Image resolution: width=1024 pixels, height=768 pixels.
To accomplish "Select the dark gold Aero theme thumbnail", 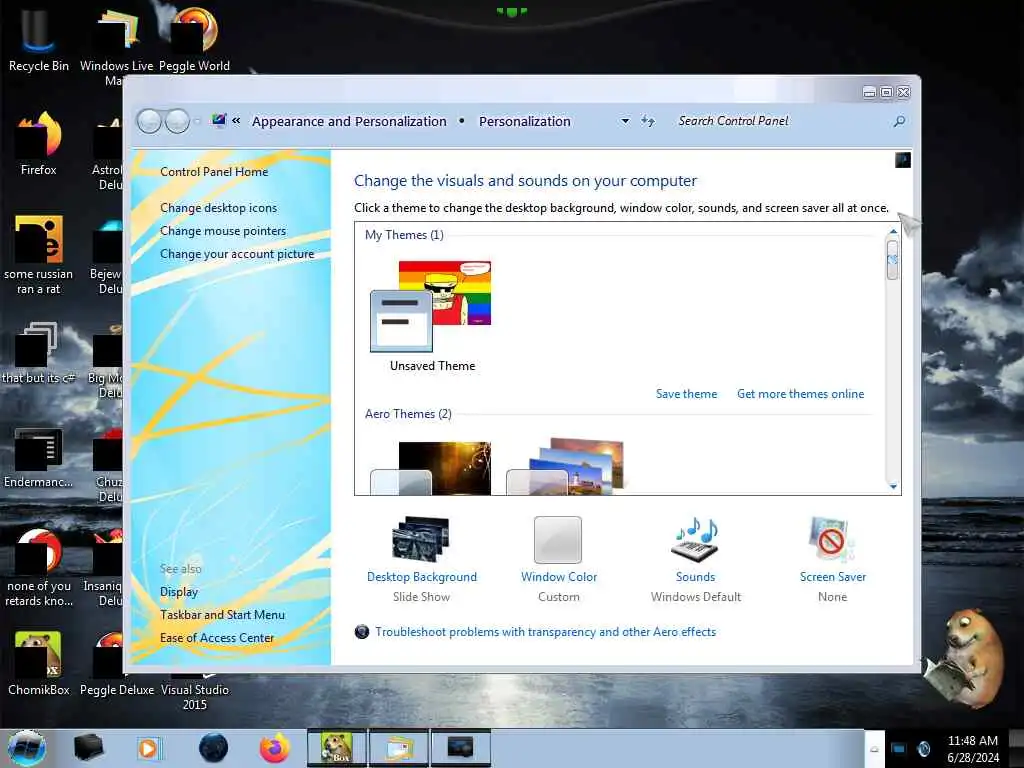I will pyautogui.click(x=431, y=468).
